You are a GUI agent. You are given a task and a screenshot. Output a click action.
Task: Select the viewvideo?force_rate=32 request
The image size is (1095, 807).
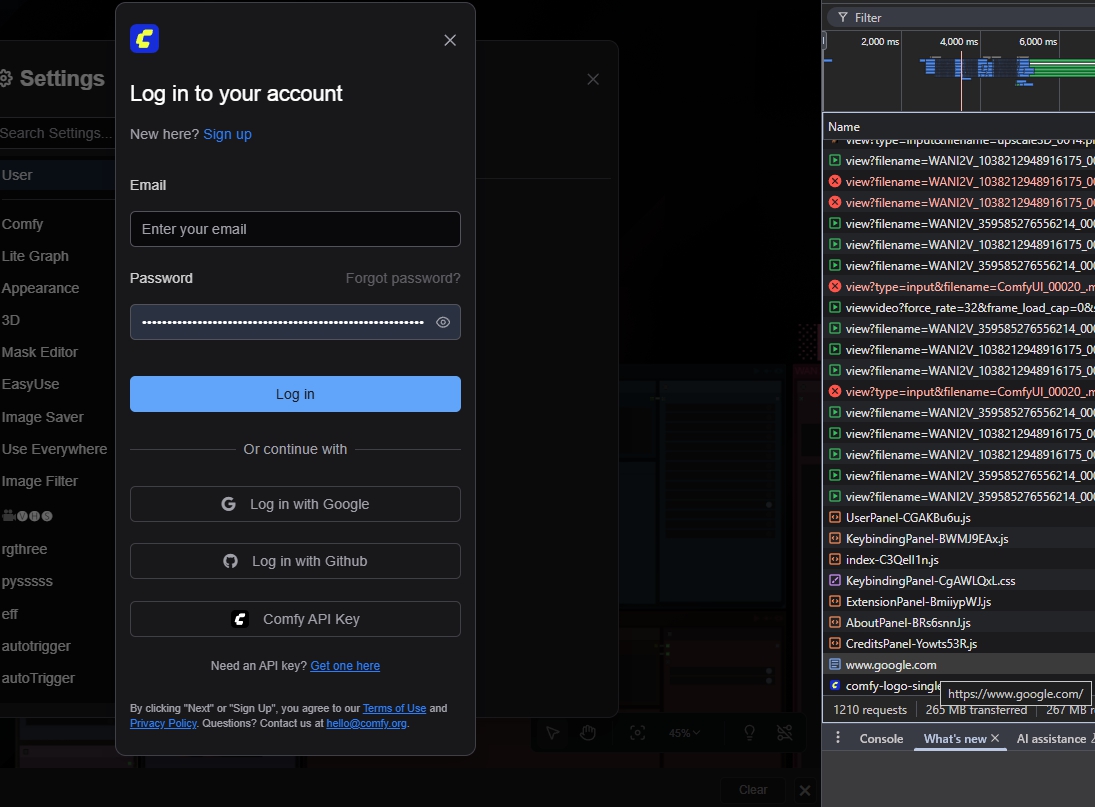(x=958, y=308)
